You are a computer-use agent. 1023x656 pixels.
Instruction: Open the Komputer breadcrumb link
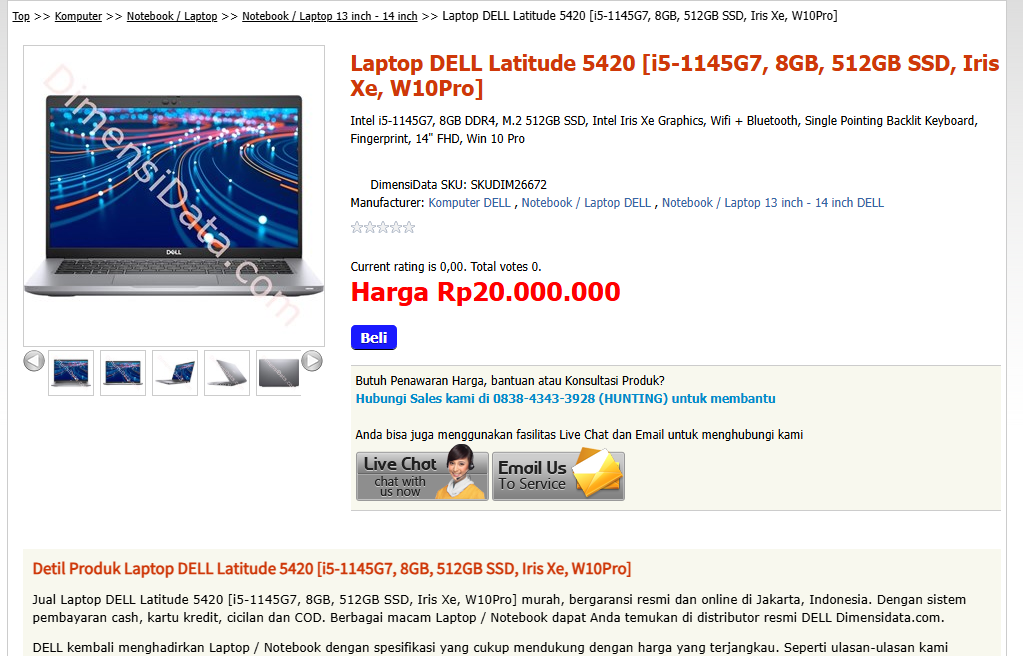pos(78,16)
